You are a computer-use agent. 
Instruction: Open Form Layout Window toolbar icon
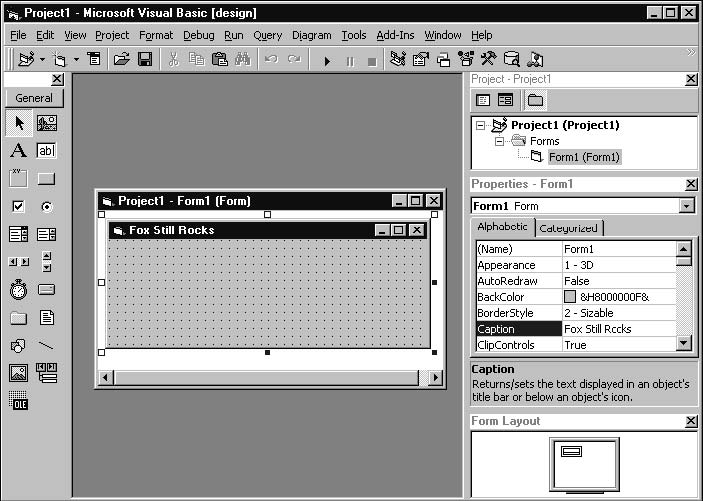(x=443, y=59)
